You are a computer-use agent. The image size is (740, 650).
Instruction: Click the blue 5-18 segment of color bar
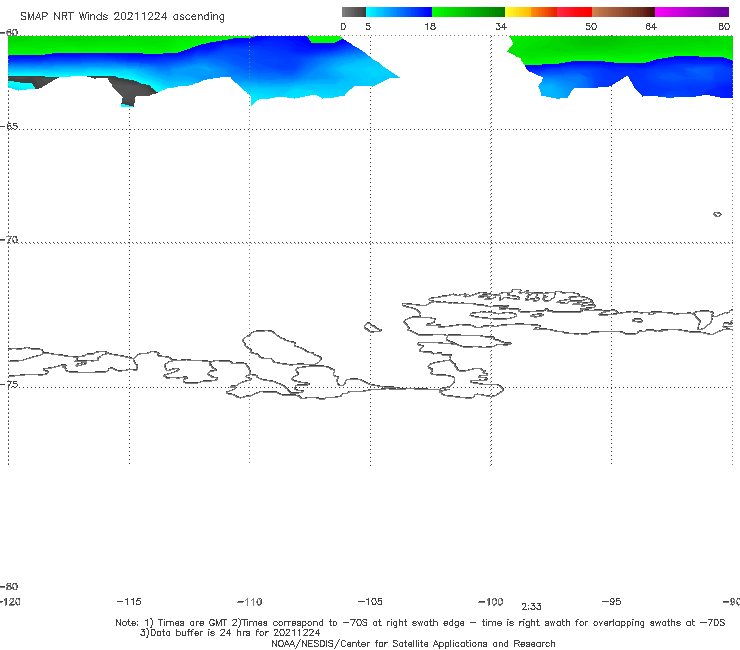399,12
